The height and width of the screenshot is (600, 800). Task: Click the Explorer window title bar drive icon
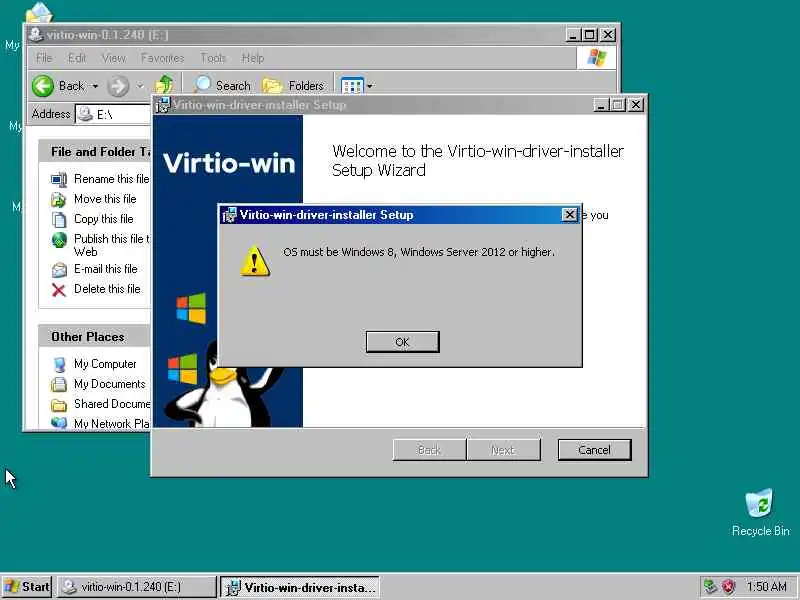tap(35, 35)
